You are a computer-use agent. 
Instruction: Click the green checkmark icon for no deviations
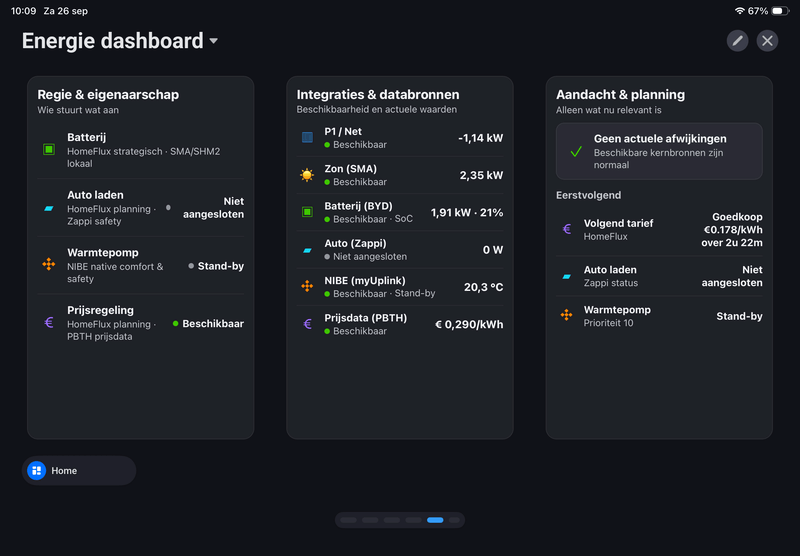(576, 151)
